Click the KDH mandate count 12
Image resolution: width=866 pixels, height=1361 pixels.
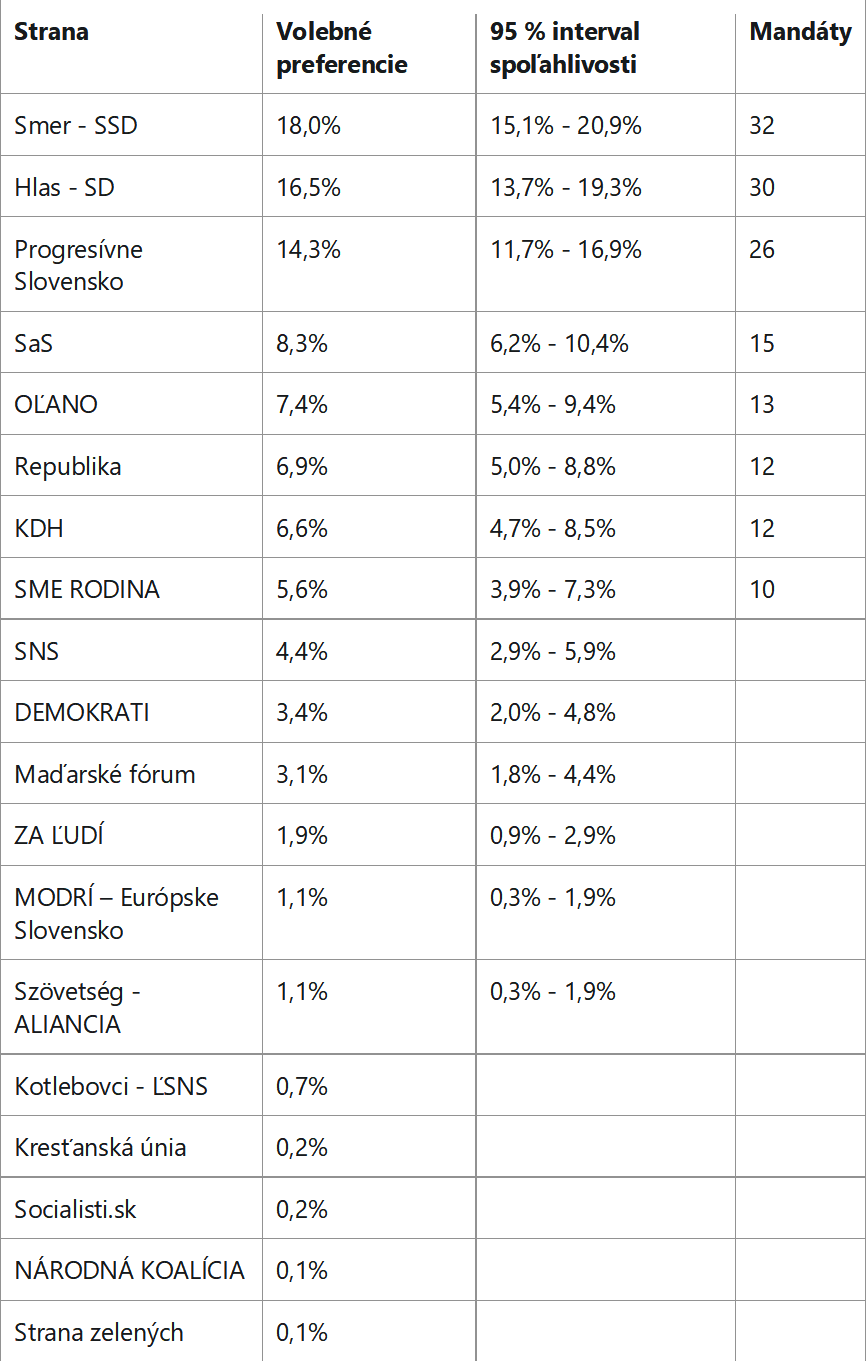click(x=762, y=528)
